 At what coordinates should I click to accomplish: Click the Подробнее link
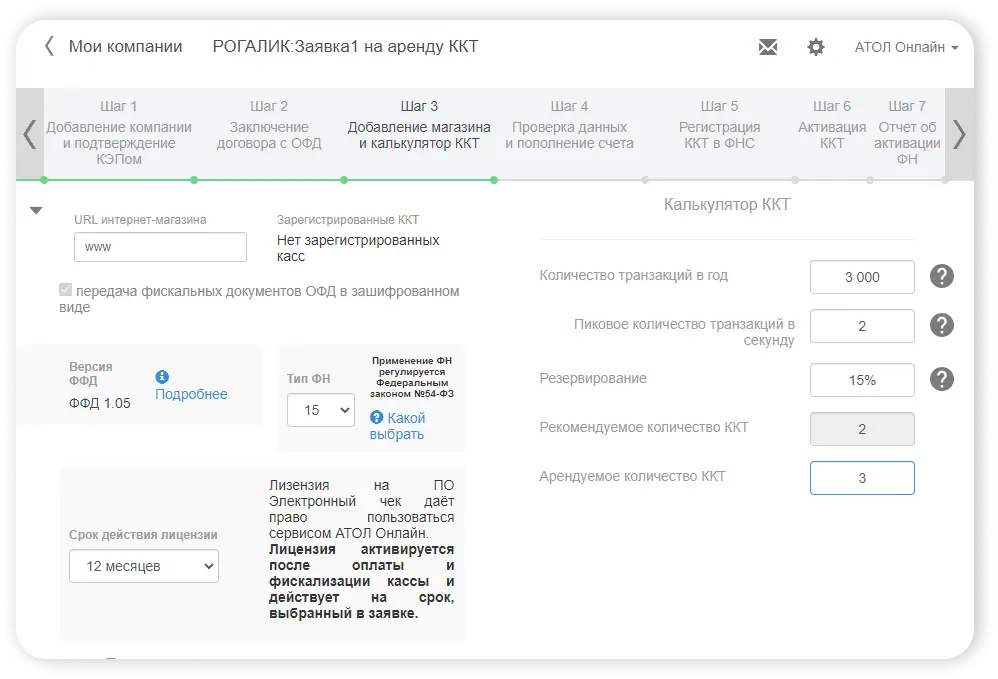point(191,394)
